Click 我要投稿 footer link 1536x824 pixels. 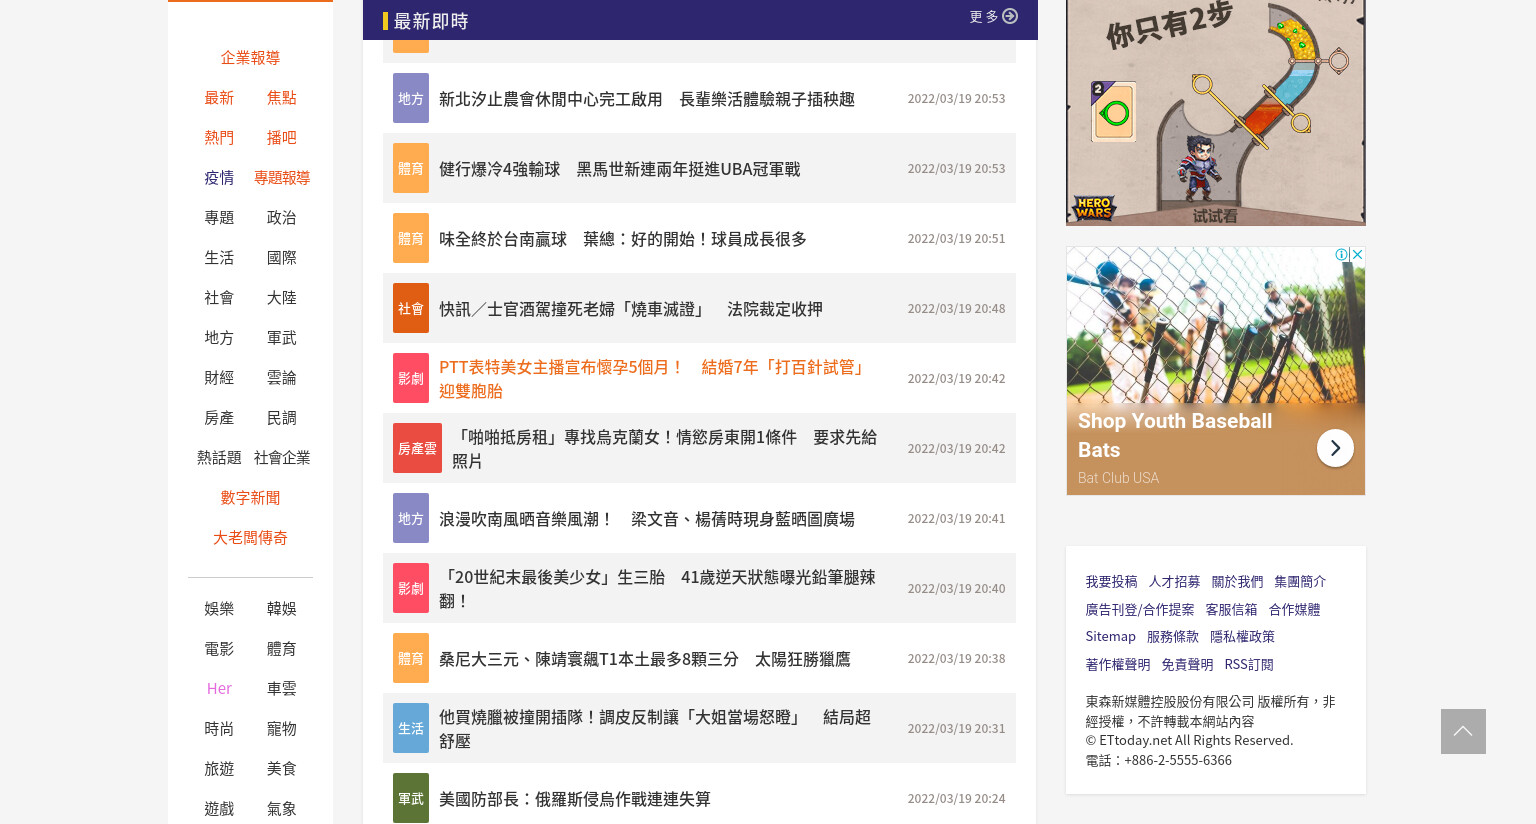[1111, 582]
